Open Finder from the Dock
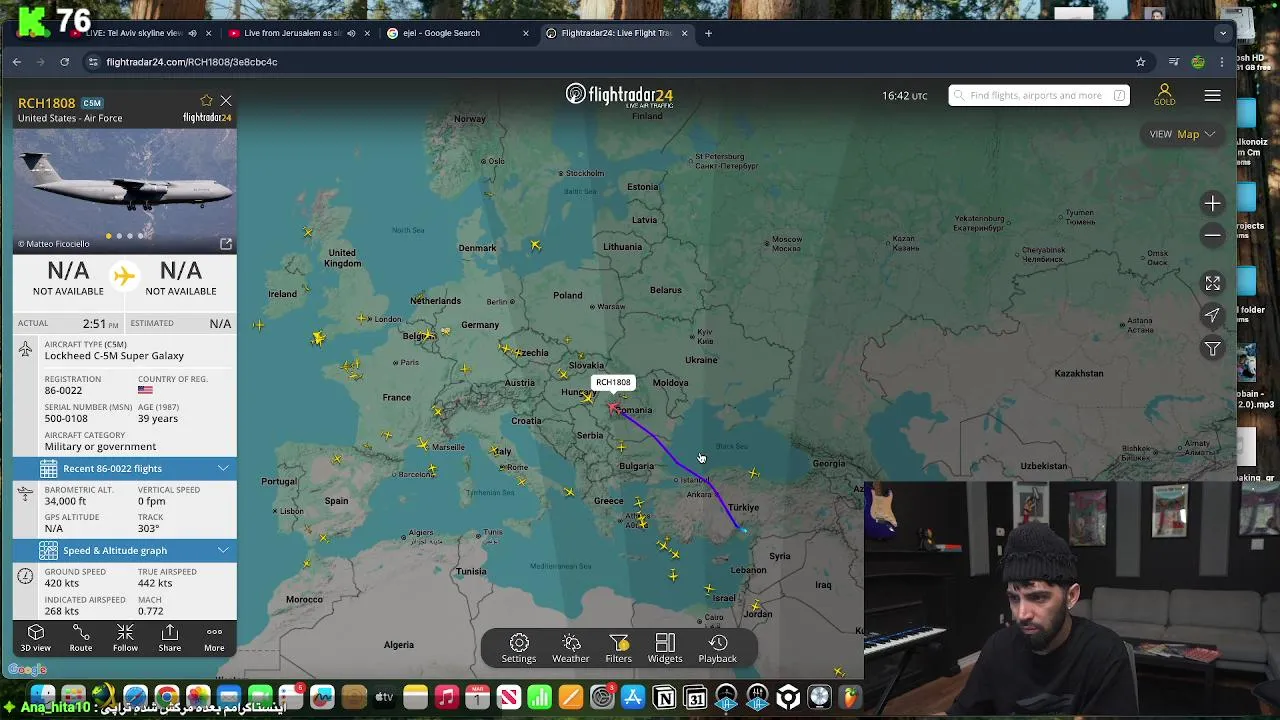Viewport: 1280px width, 720px height. coord(42,697)
